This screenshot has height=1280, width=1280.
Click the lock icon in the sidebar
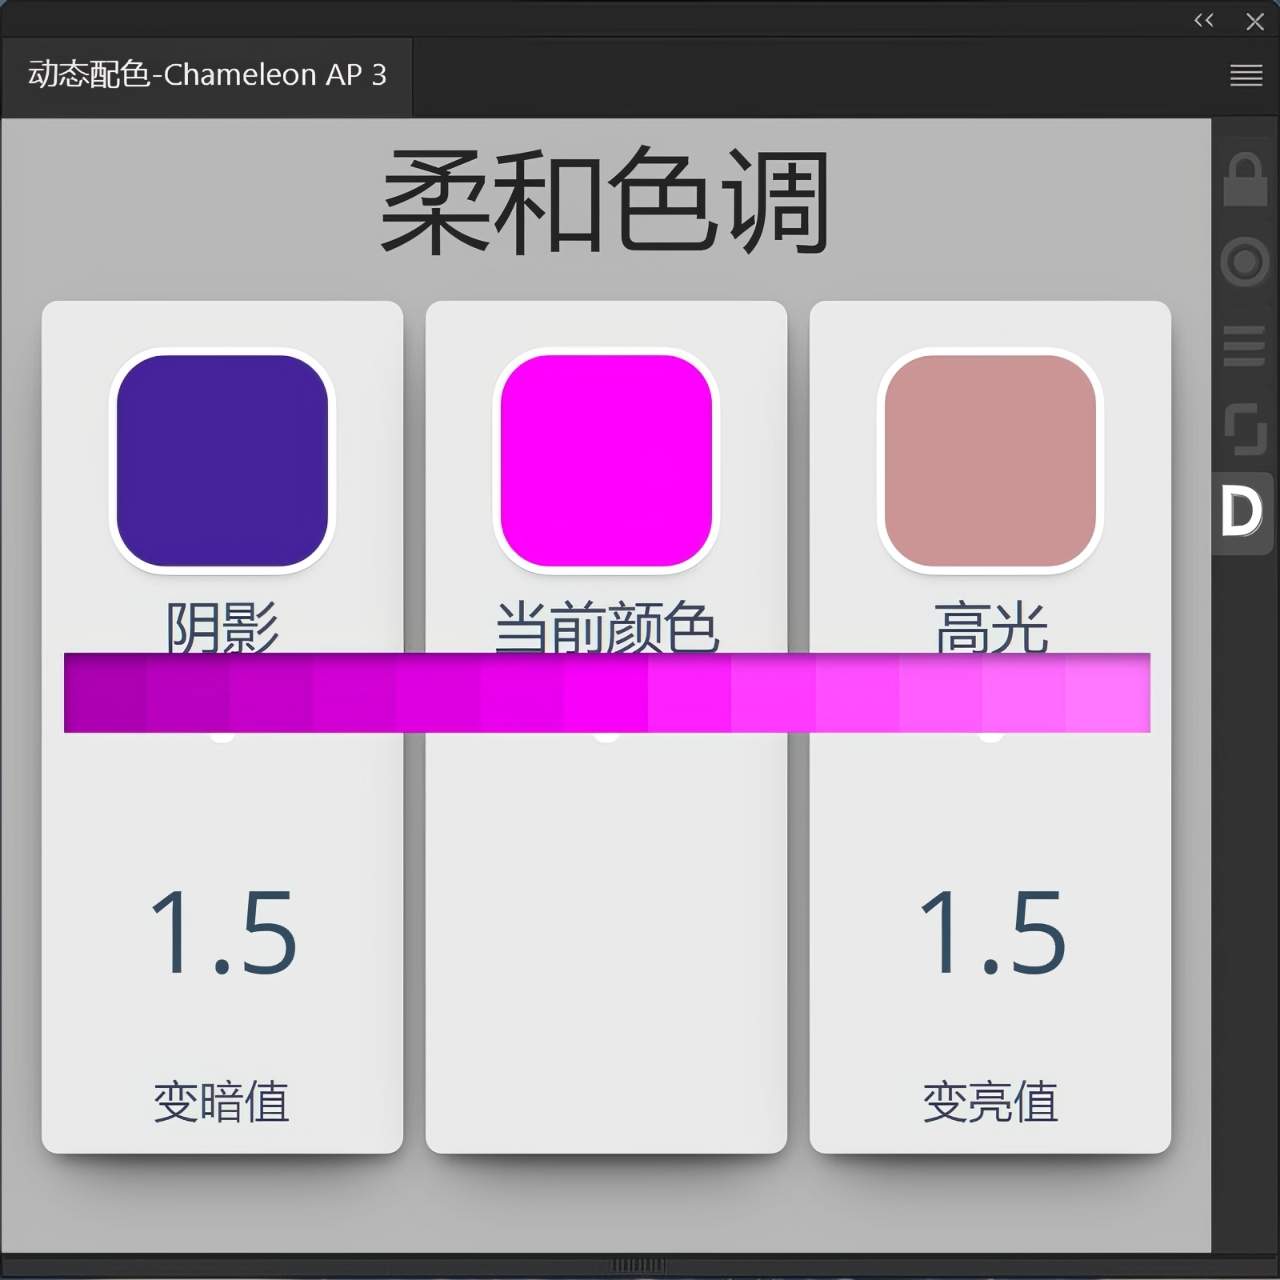1244,181
